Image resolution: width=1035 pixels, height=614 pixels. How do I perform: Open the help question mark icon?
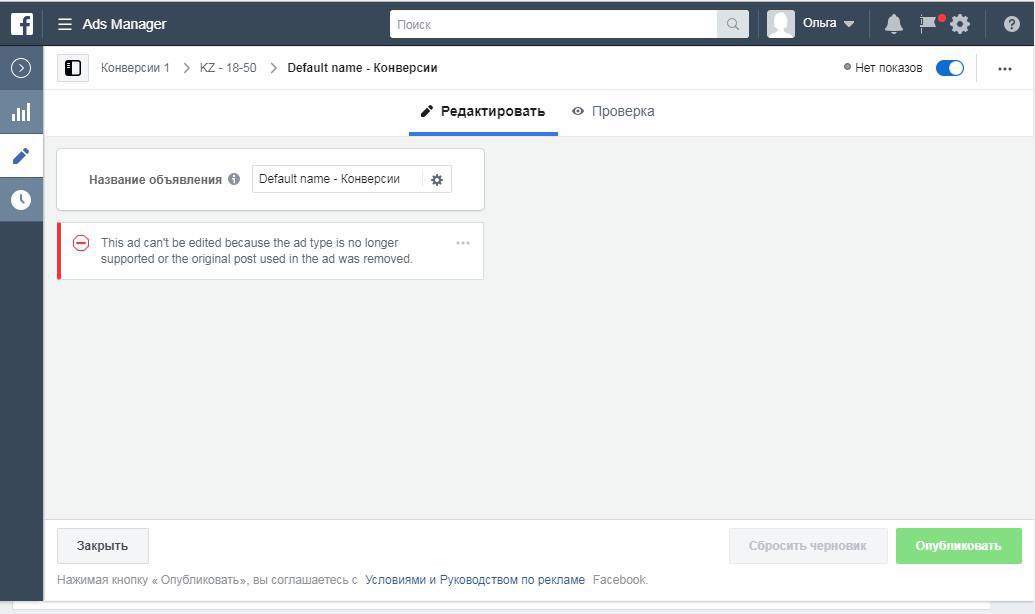1011,24
